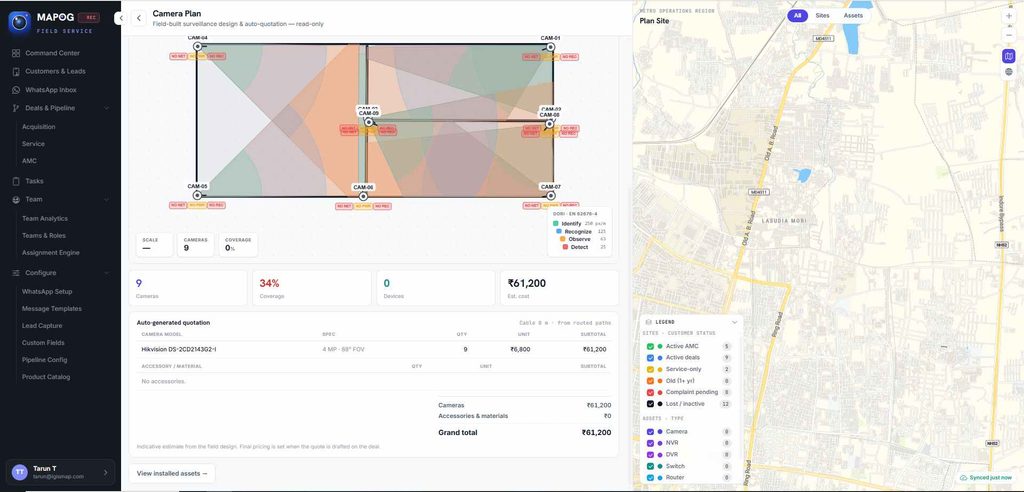Click the Configure sliders icon
The image size is (1024, 492).
point(16,272)
